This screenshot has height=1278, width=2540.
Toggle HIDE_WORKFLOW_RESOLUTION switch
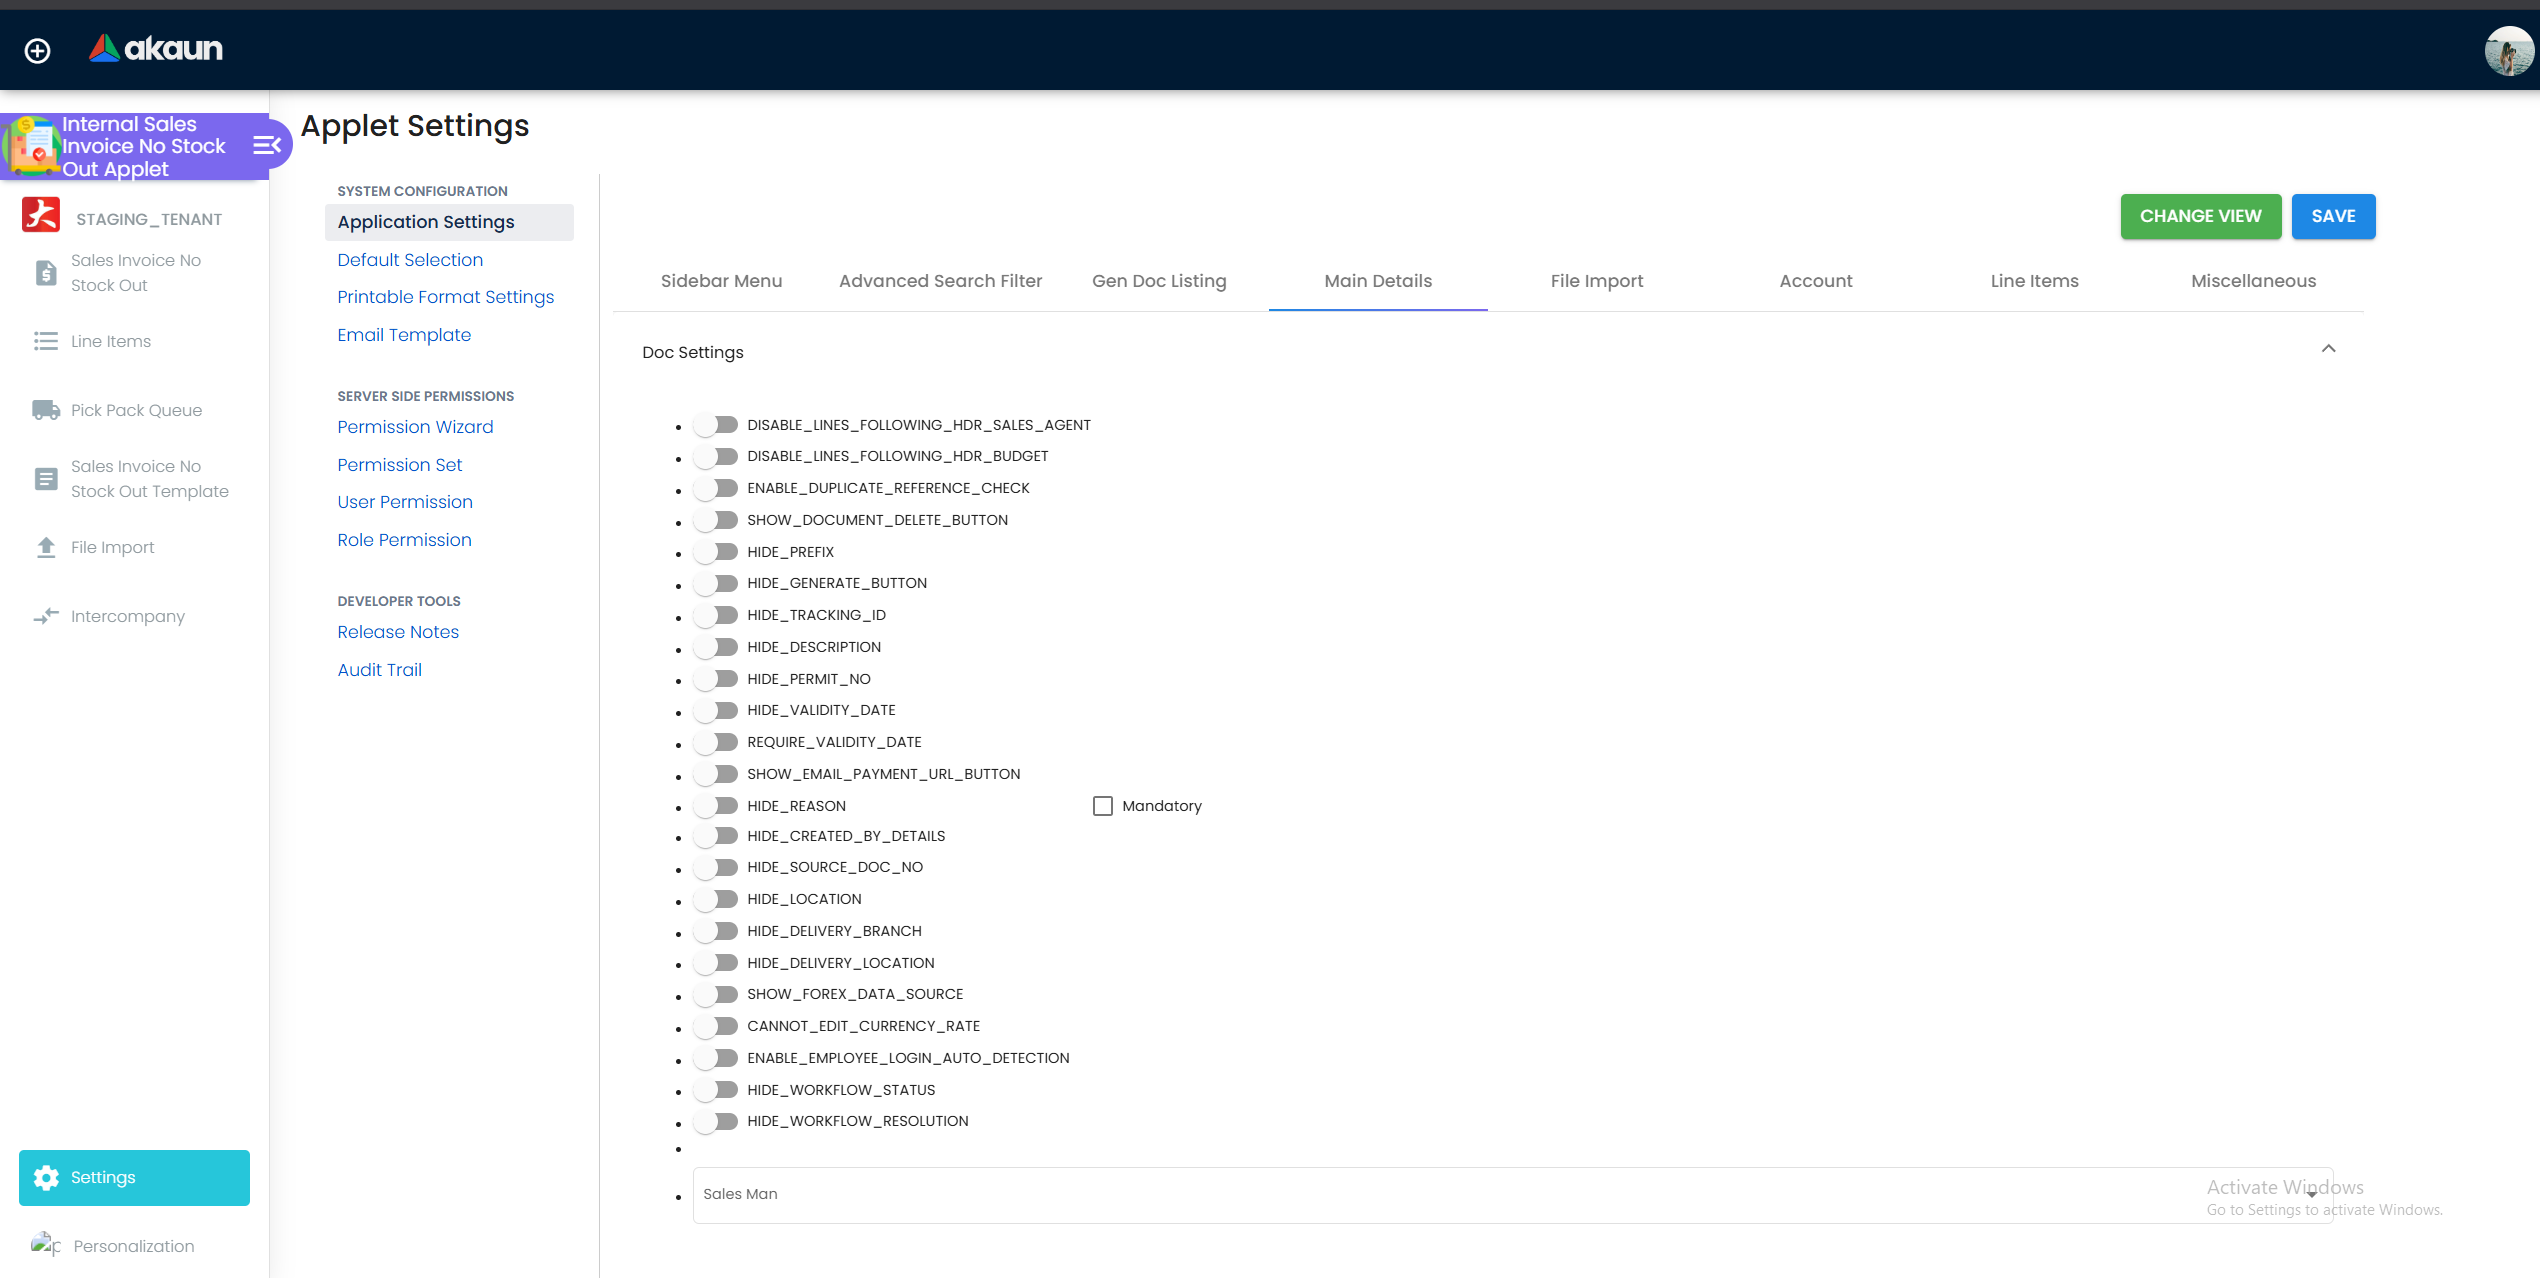716,1122
